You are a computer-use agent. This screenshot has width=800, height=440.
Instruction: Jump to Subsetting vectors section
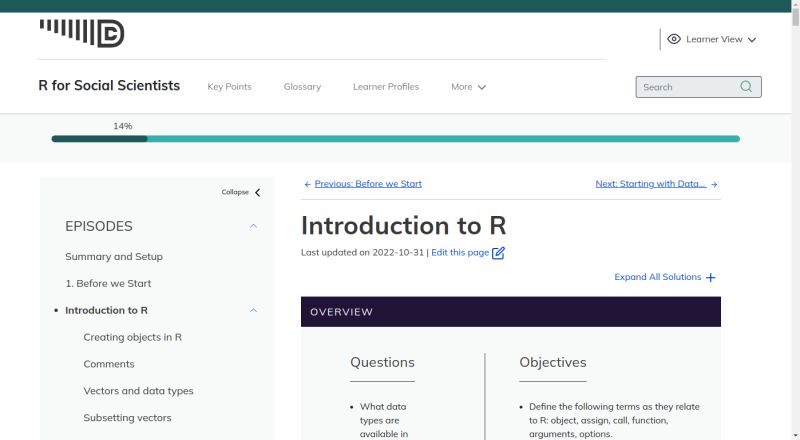pyautogui.click(x=128, y=418)
